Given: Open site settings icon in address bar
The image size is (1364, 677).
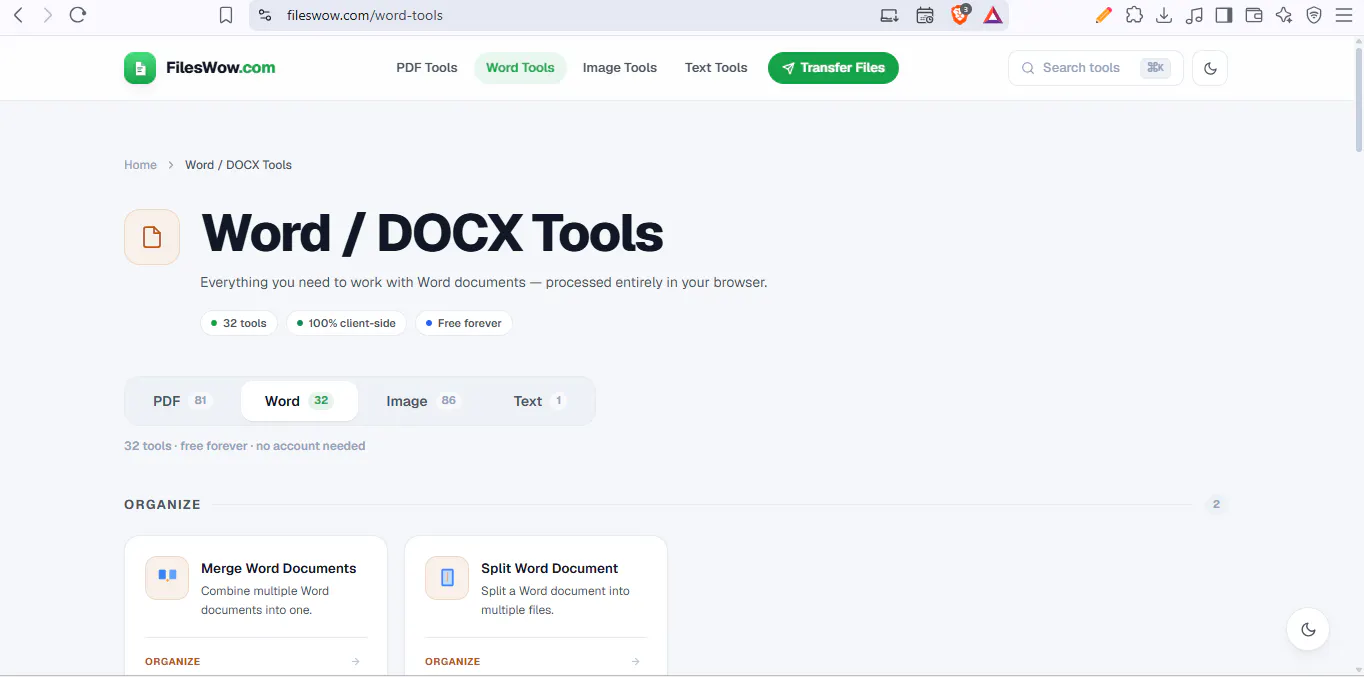Looking at the screenshot, I should click(x=265, y=15).
